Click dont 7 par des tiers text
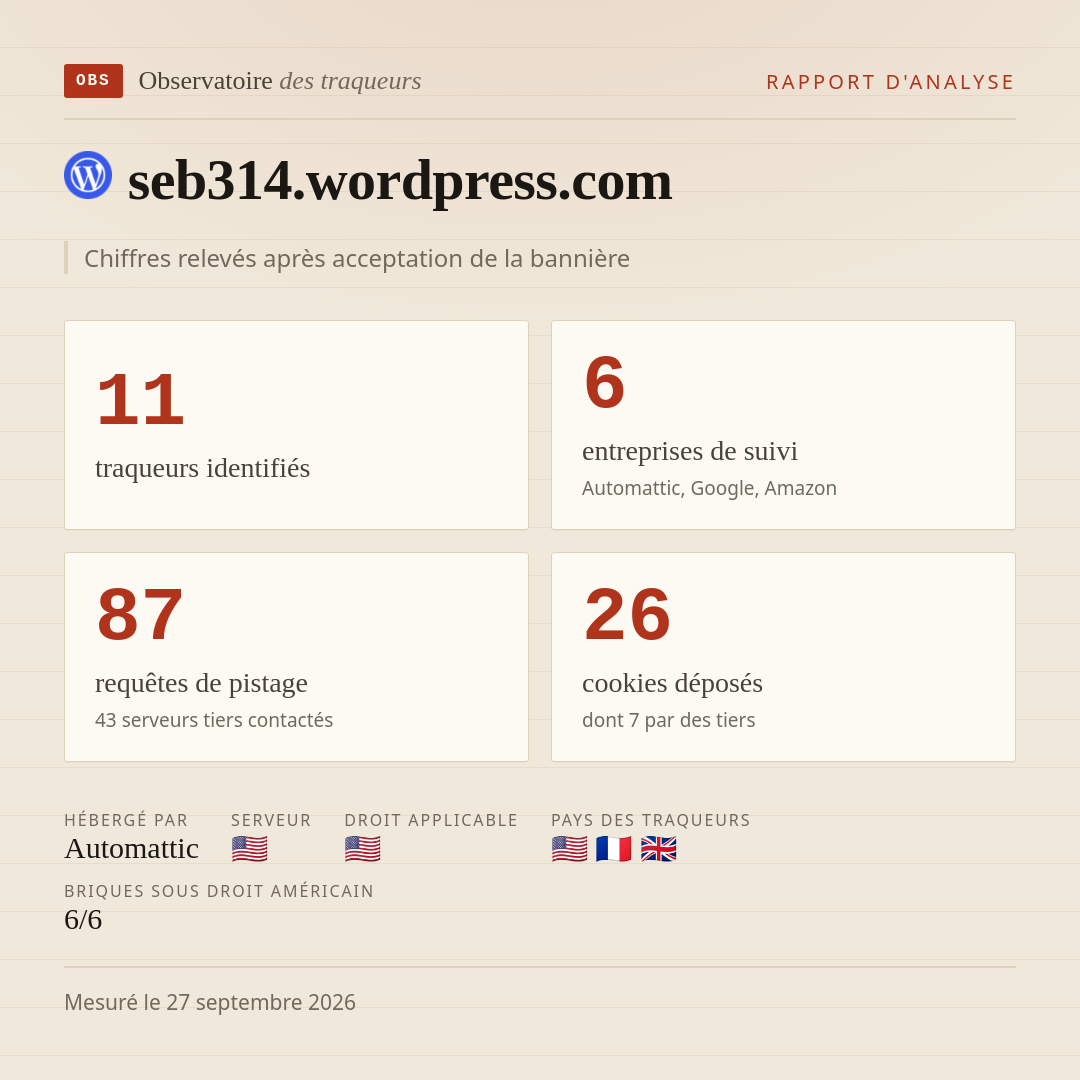Image resolution: width=1080 pixels, height=1080 pixels. click(668, 720)
